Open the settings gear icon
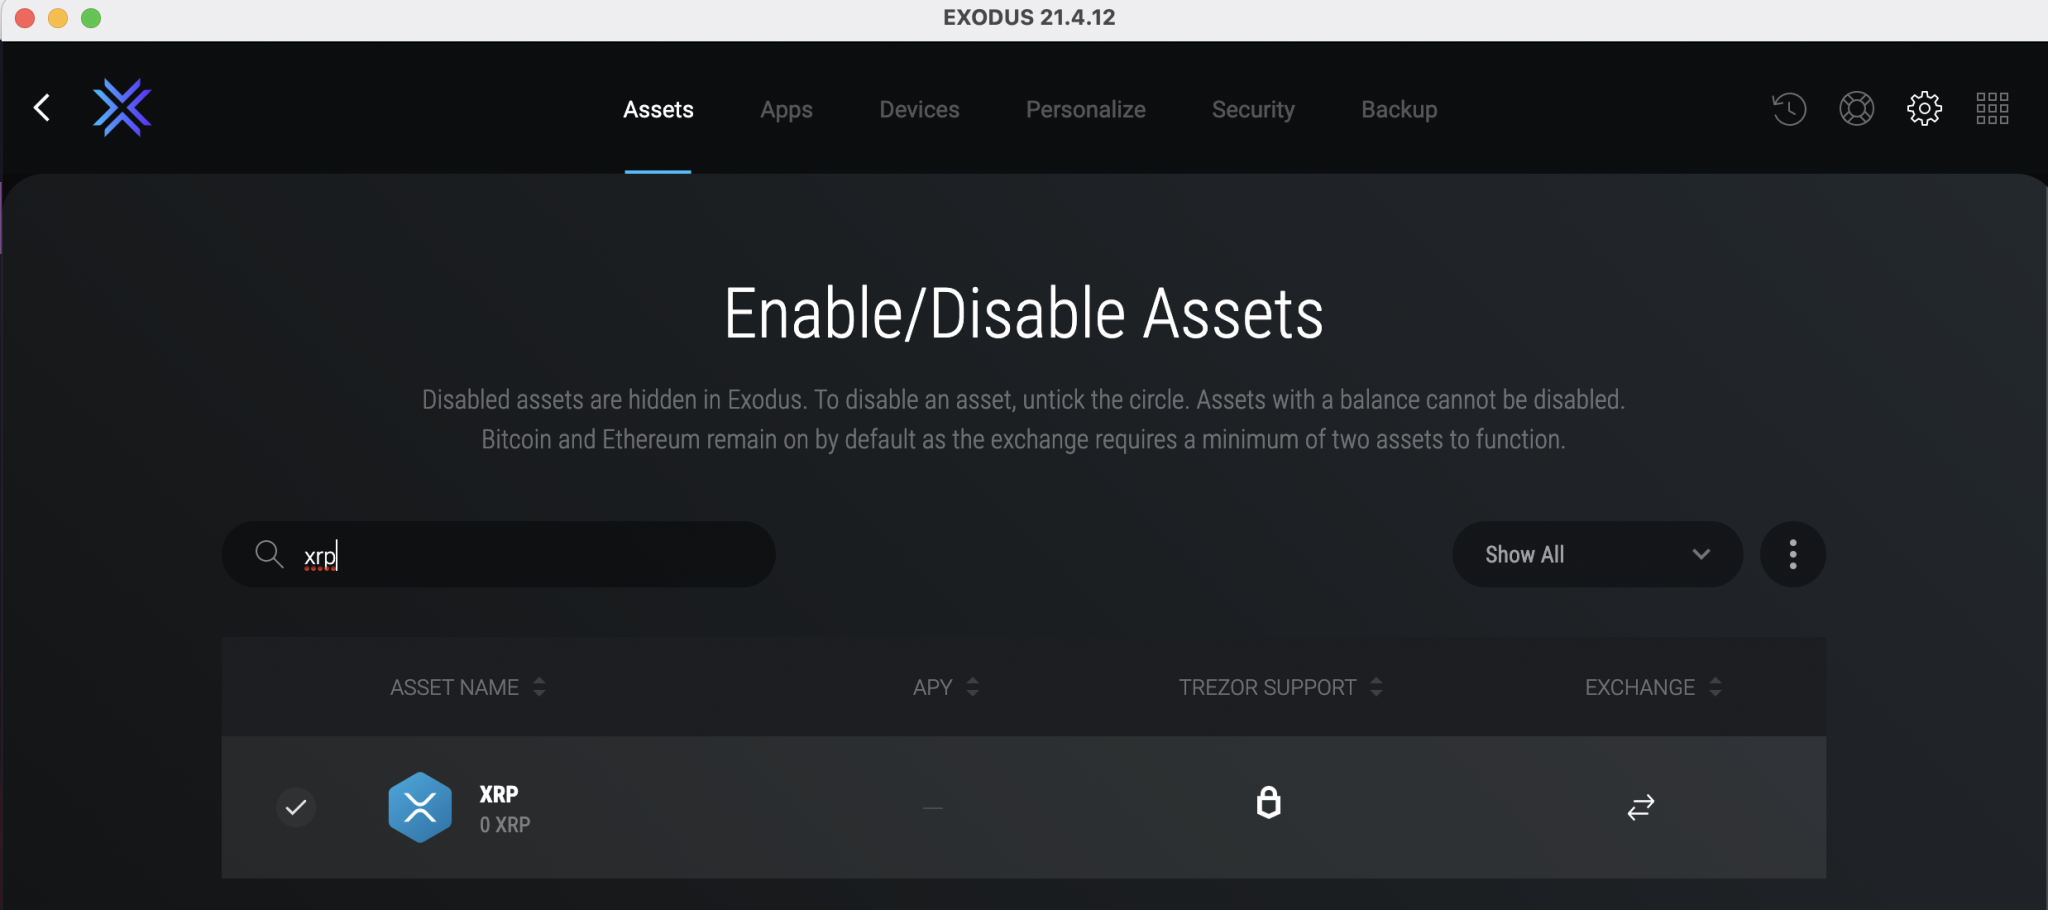Screen dimensions: 2048x910 click(x=1924, y=108)
